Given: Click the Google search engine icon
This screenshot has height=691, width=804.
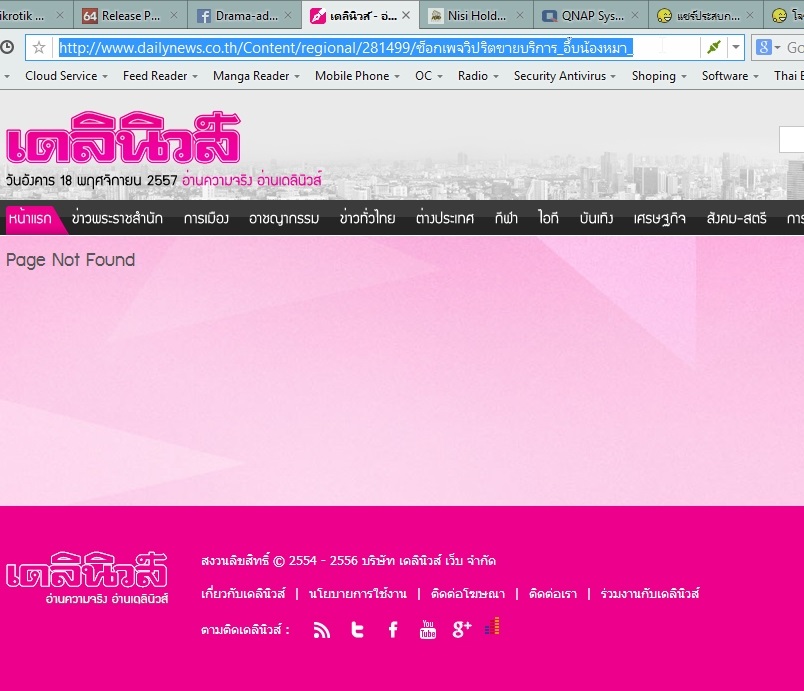Looking at the screenshot, I should [x=763, y=48].
